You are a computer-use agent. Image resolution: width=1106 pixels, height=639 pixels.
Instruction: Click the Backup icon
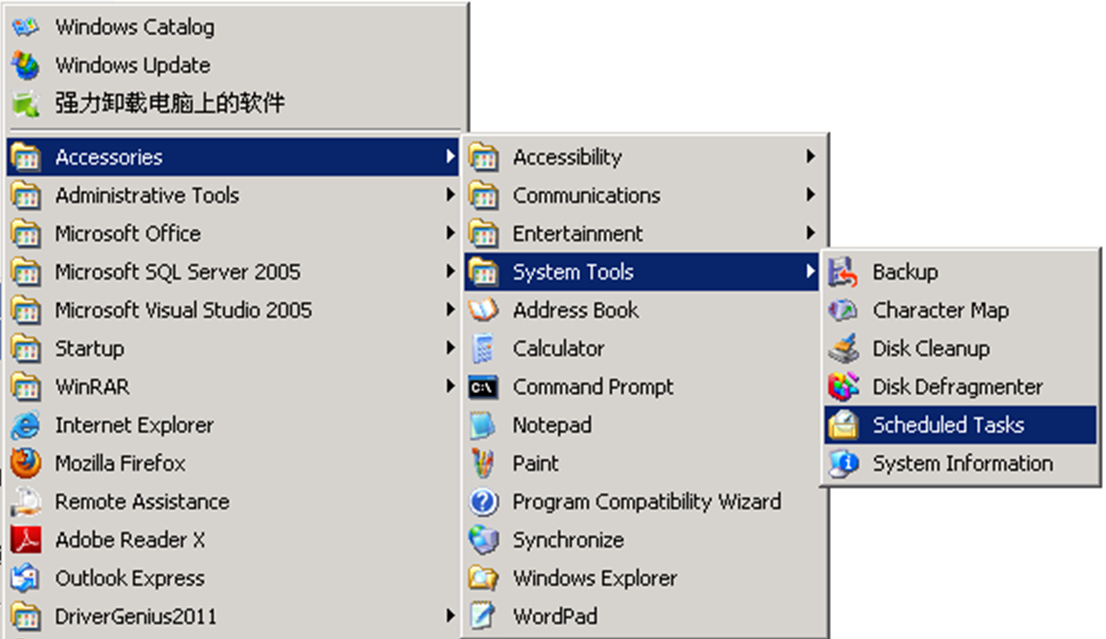(x=844, y=272)
